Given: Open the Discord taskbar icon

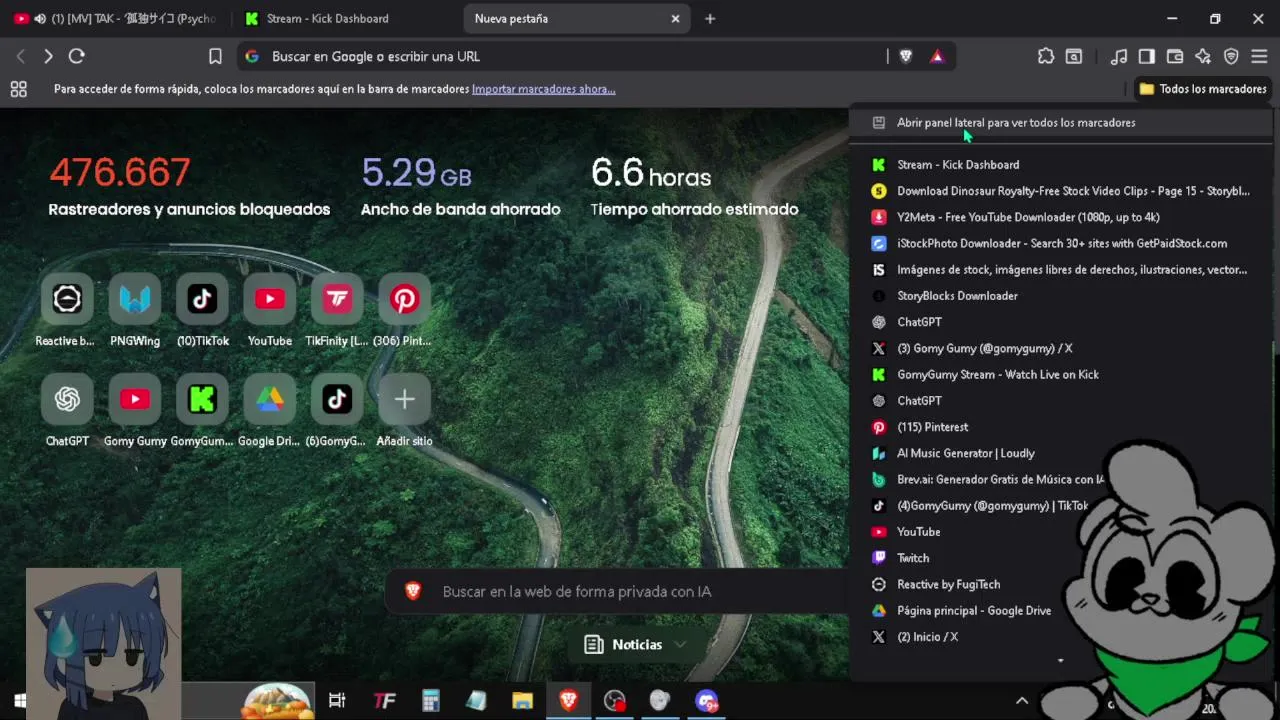Looking at the screenshot, I should coord(706,701).
